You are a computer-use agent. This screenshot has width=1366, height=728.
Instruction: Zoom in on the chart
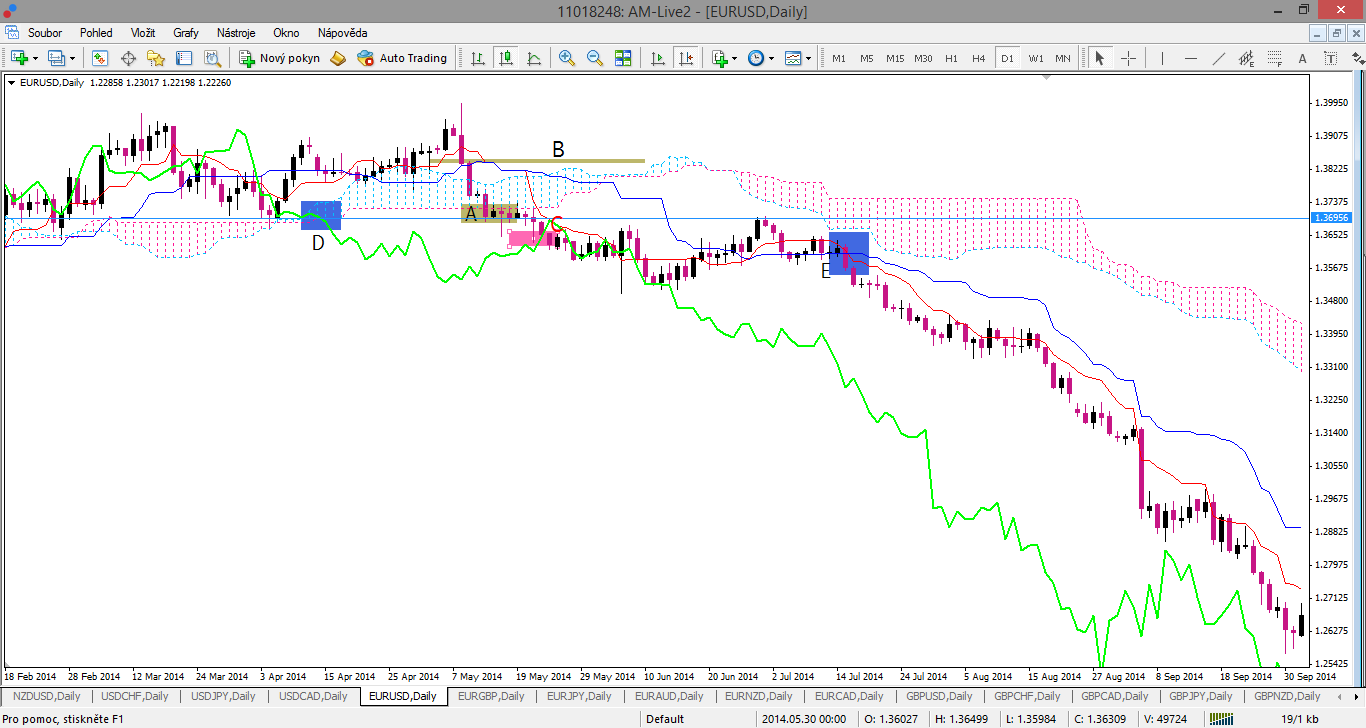(x=567, y=58)
